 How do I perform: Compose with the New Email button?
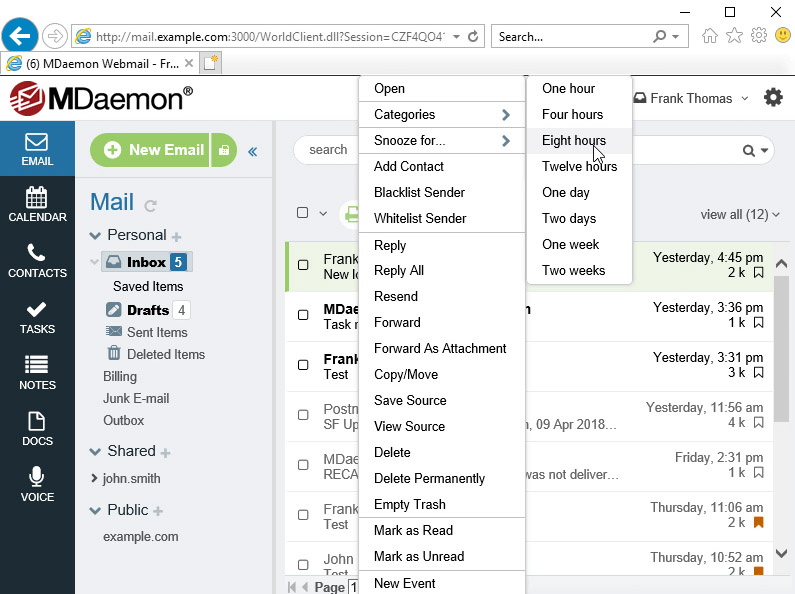[x=150, y=150]
